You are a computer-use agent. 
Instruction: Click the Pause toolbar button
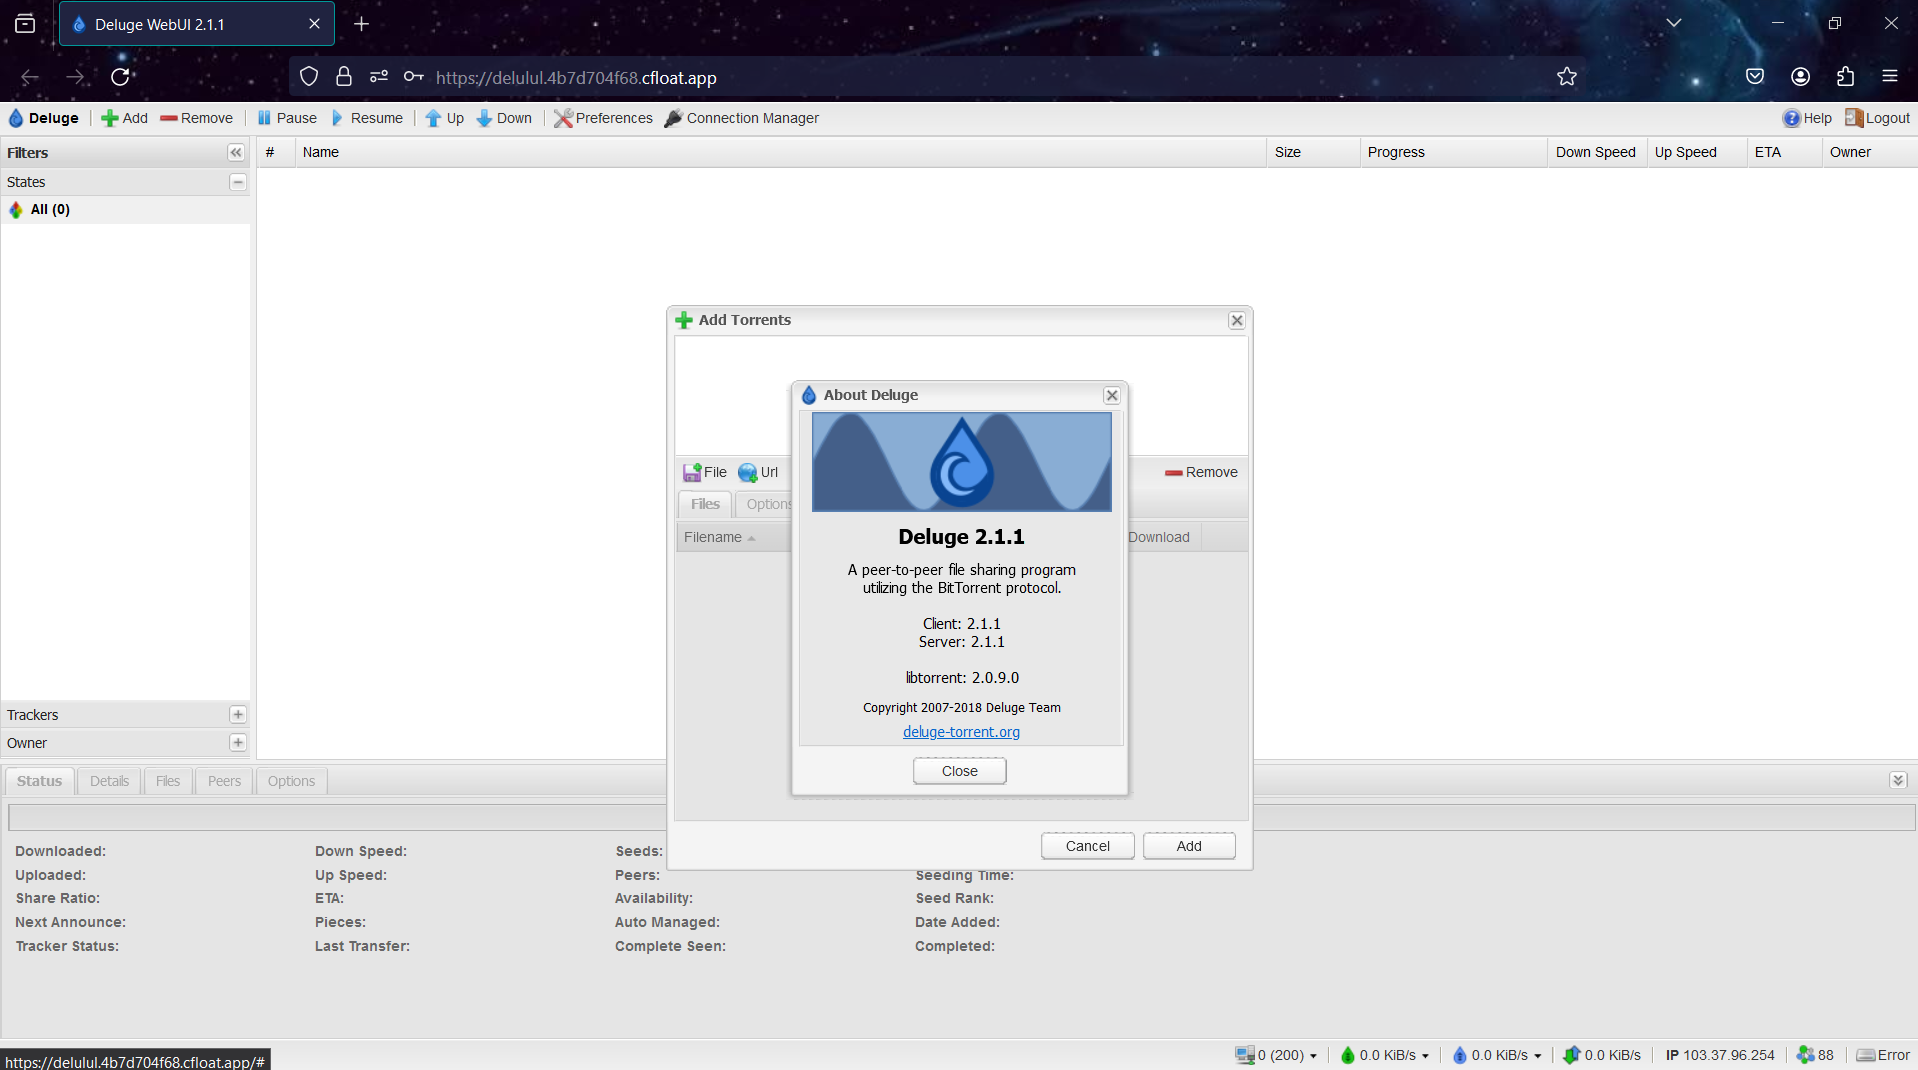coord(287,118)
